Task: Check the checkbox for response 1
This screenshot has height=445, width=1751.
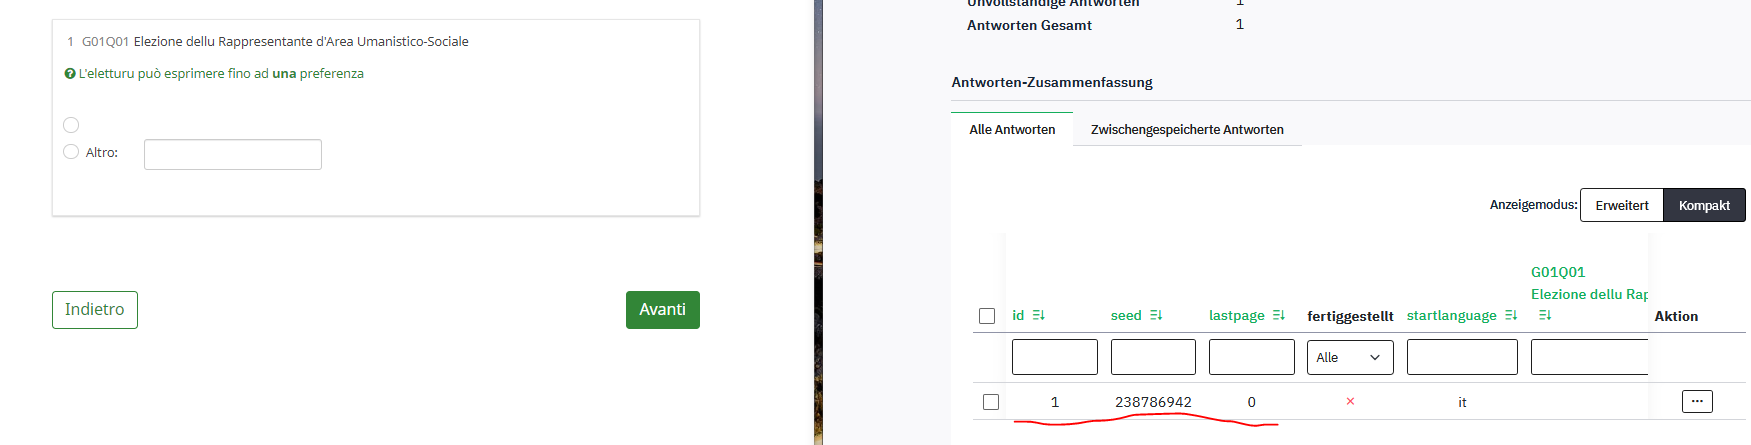Action: (x=991, y=402)
